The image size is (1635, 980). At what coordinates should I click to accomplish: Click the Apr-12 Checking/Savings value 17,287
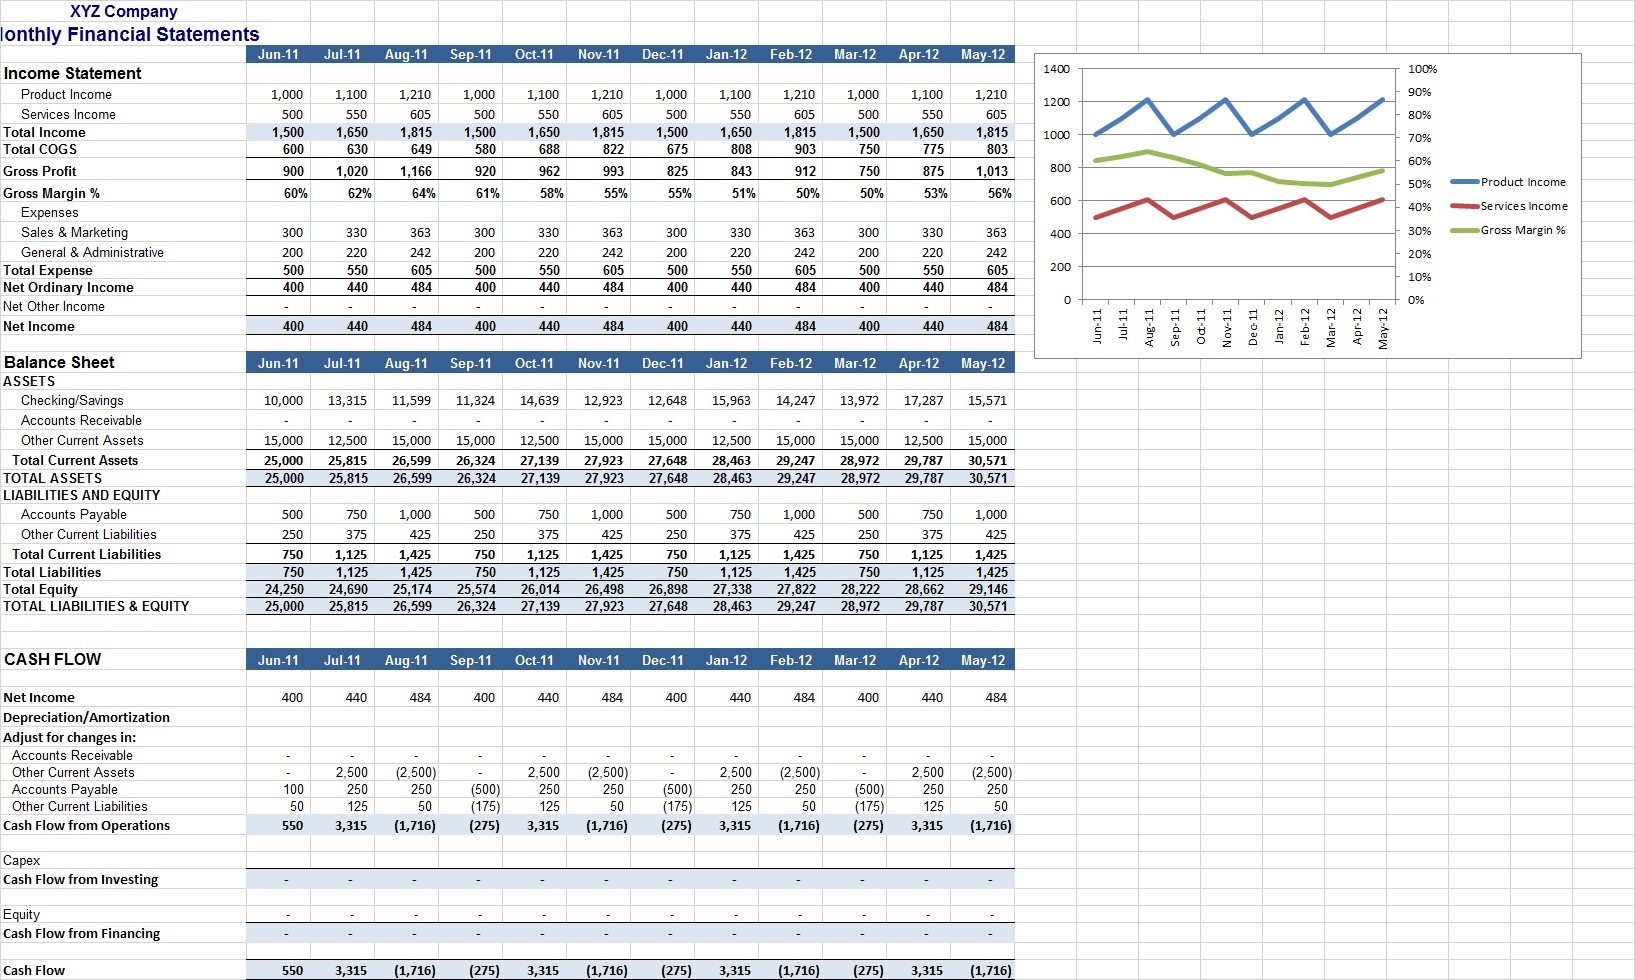pos(923,401)
